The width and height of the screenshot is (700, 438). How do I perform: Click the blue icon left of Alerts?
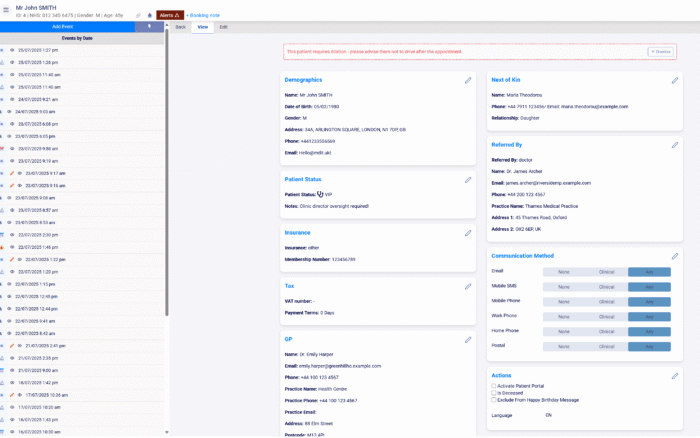pos(150,15)
